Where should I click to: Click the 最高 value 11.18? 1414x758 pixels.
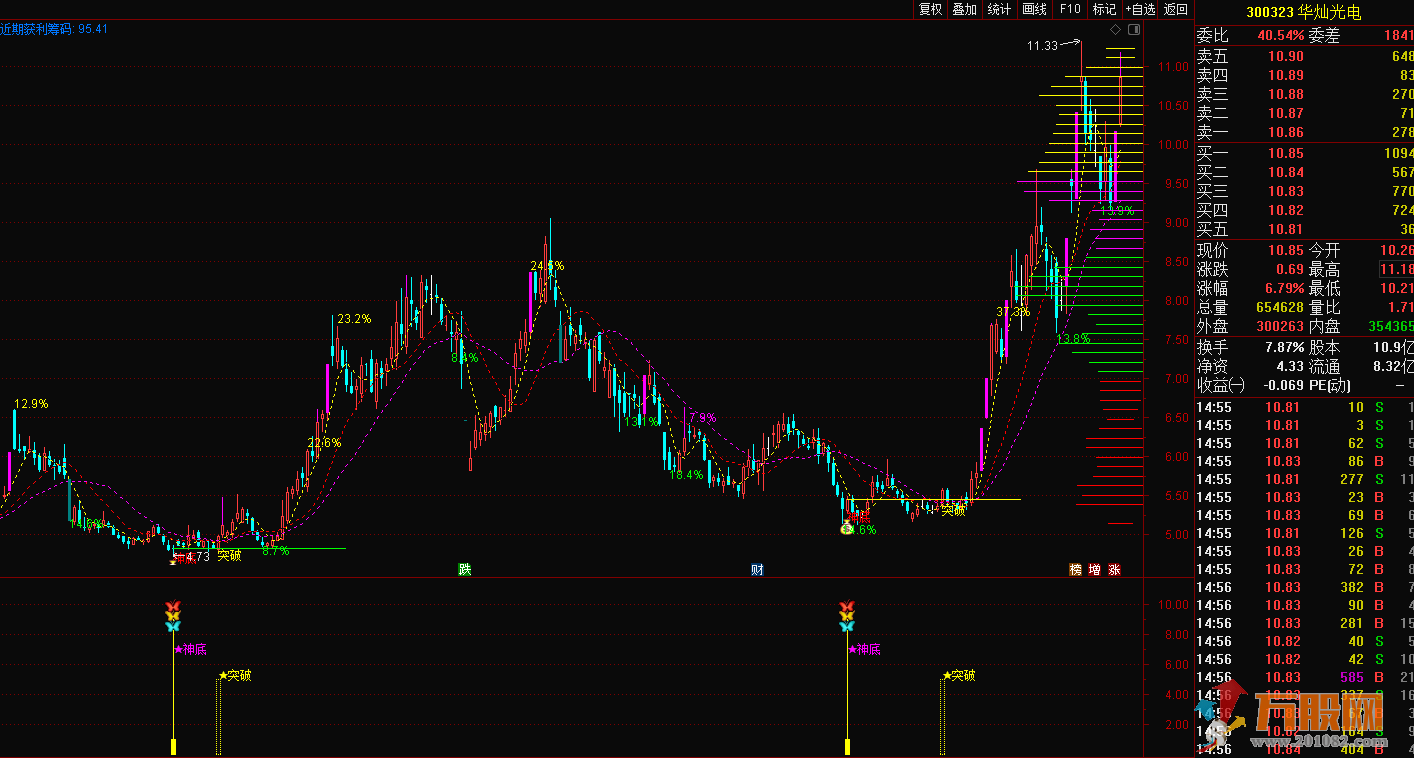(x=1396, y=270)
